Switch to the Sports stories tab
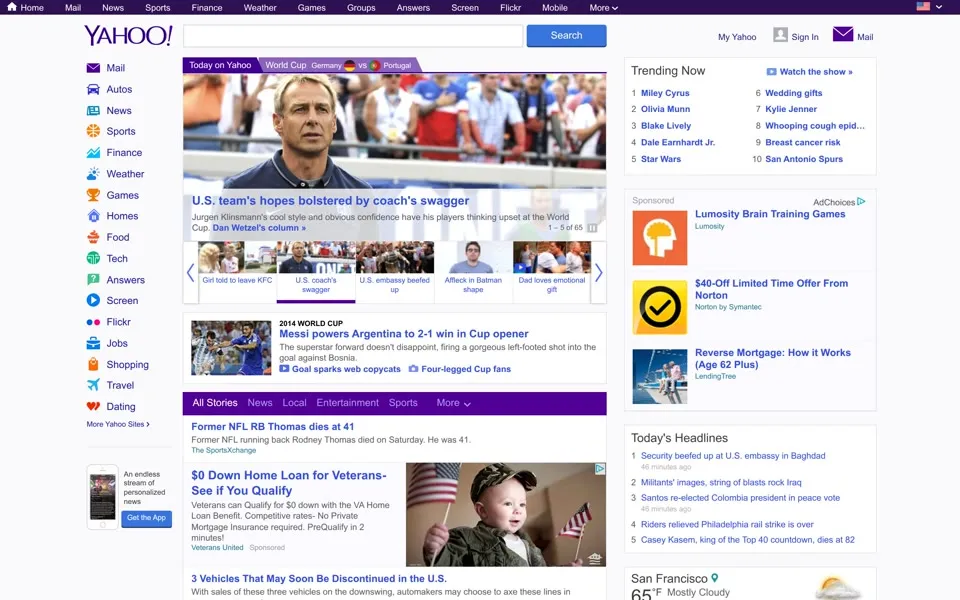The image size is (960, 600). [x=403, y=403]
